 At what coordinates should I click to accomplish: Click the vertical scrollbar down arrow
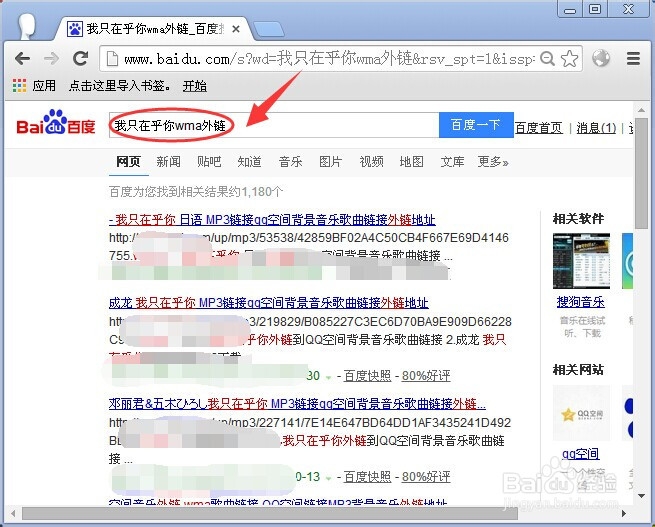click(x=641, y=496)
